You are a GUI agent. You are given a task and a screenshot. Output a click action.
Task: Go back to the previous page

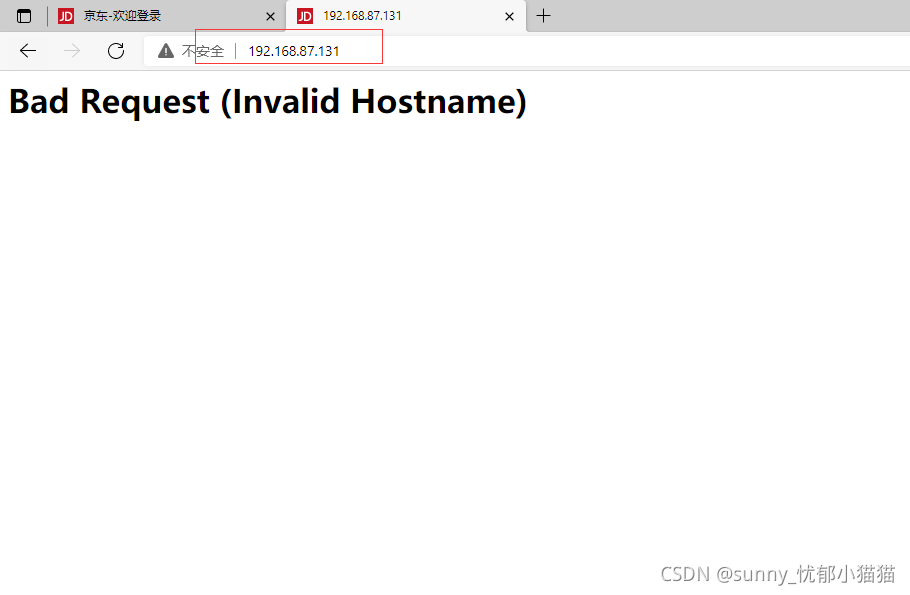tap(28, 51)
